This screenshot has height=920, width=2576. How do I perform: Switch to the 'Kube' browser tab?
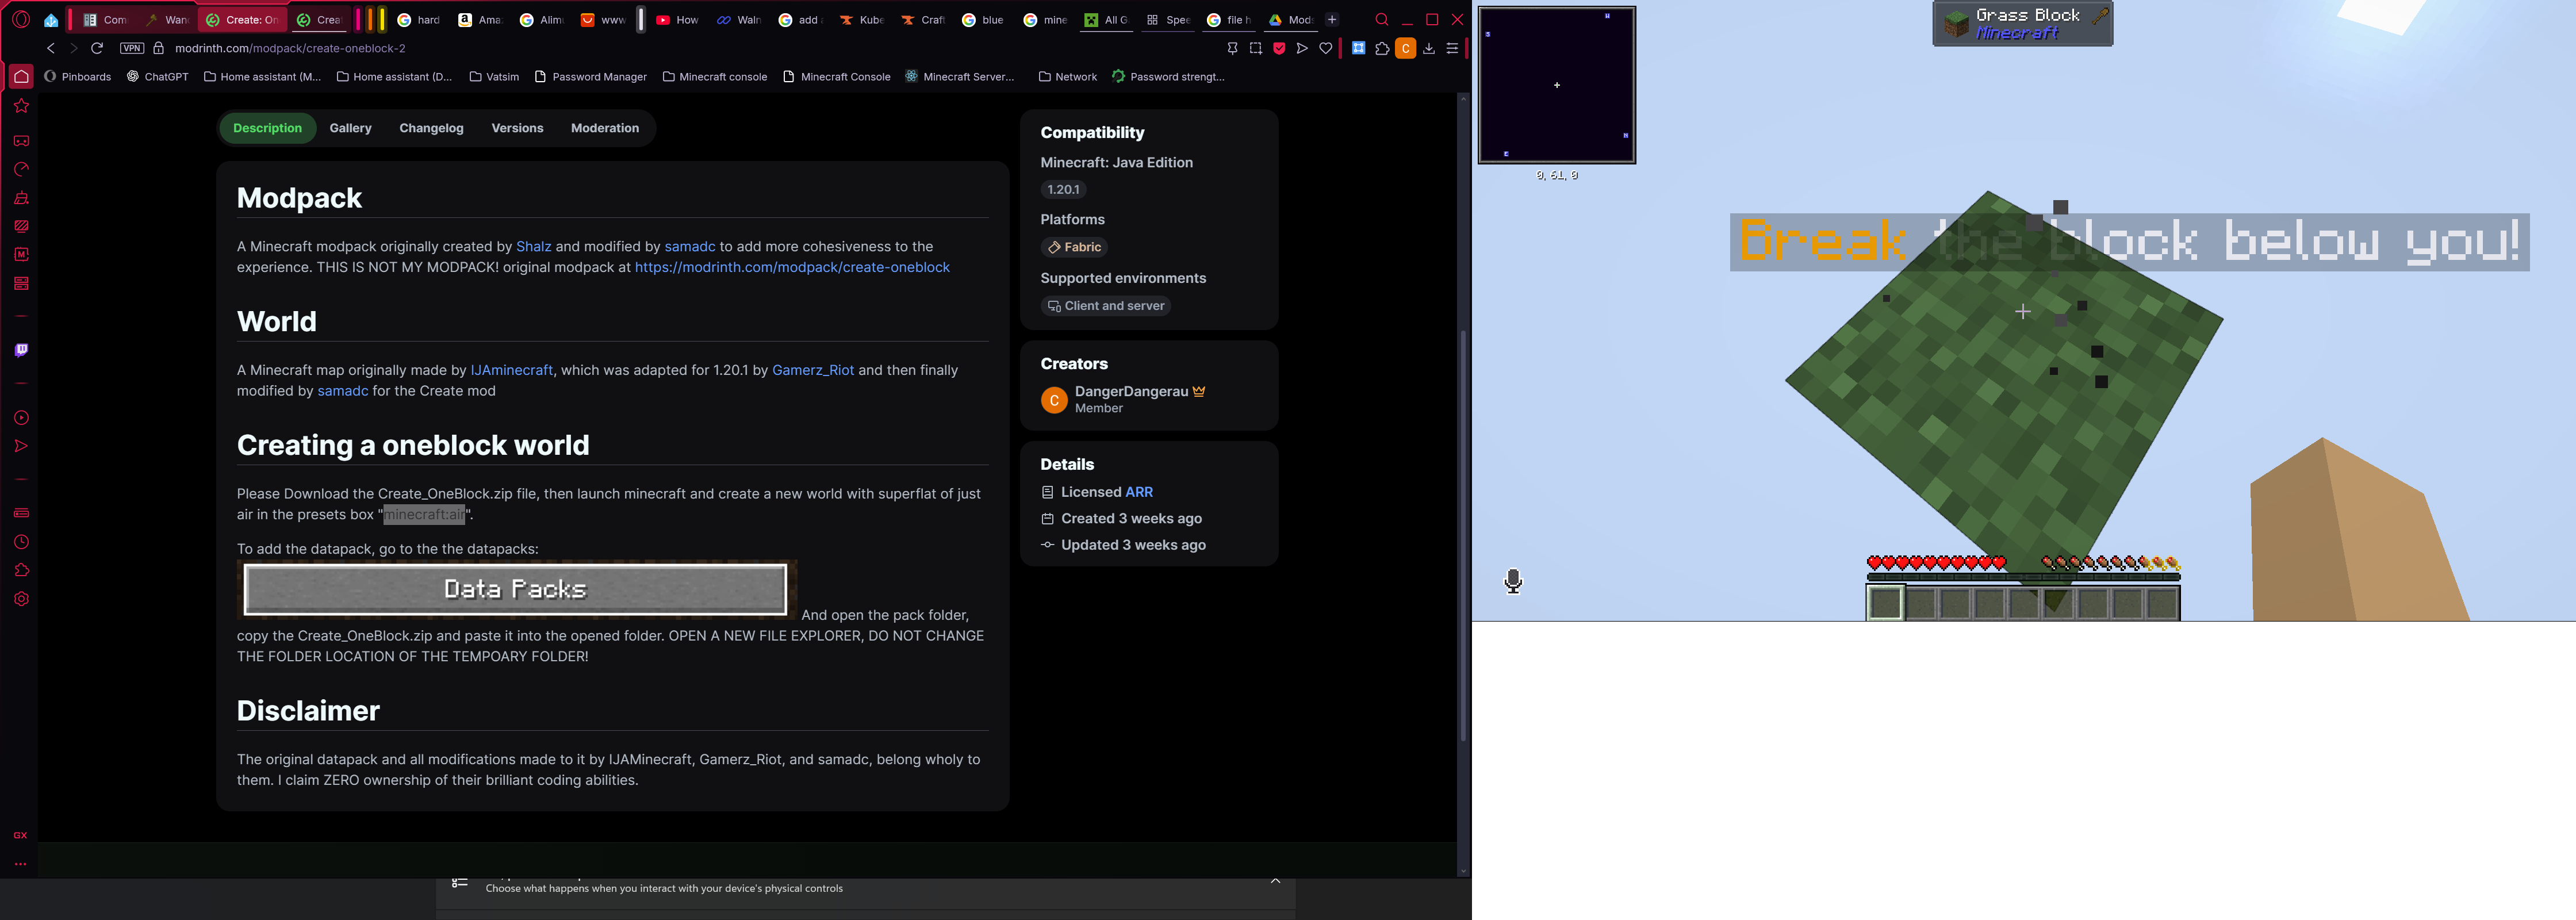862,19
